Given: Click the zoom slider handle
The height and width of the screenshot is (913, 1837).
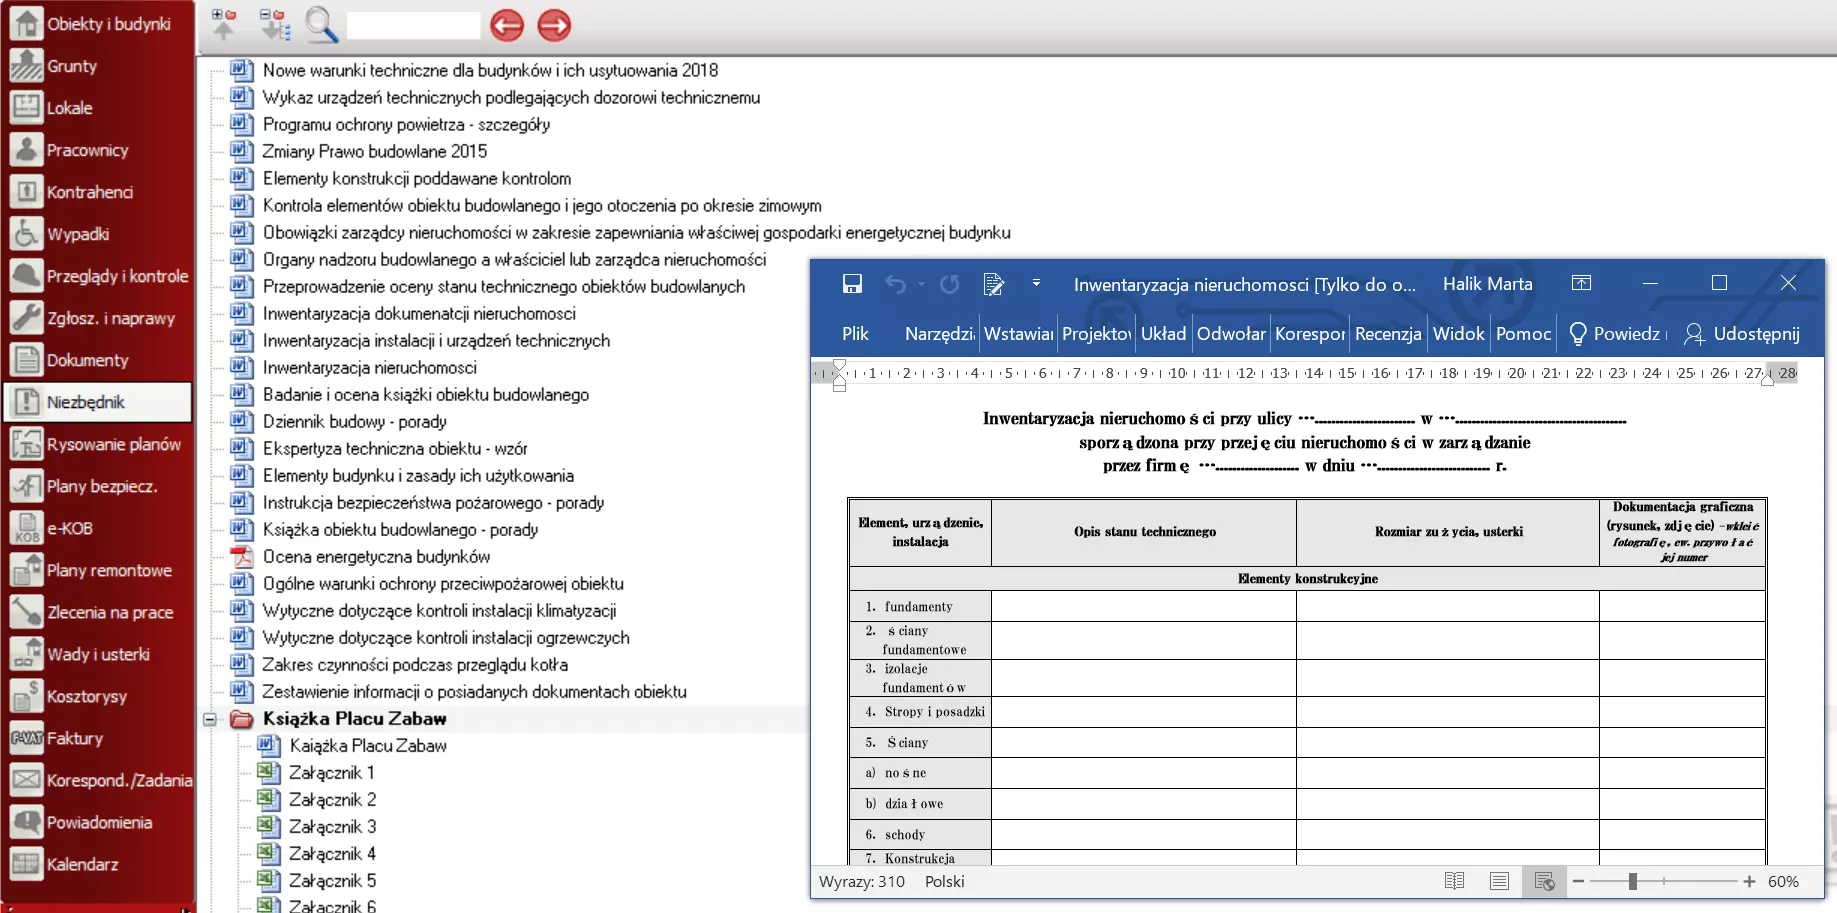Looking at the screenshot, I should (x=1632, y=881).
